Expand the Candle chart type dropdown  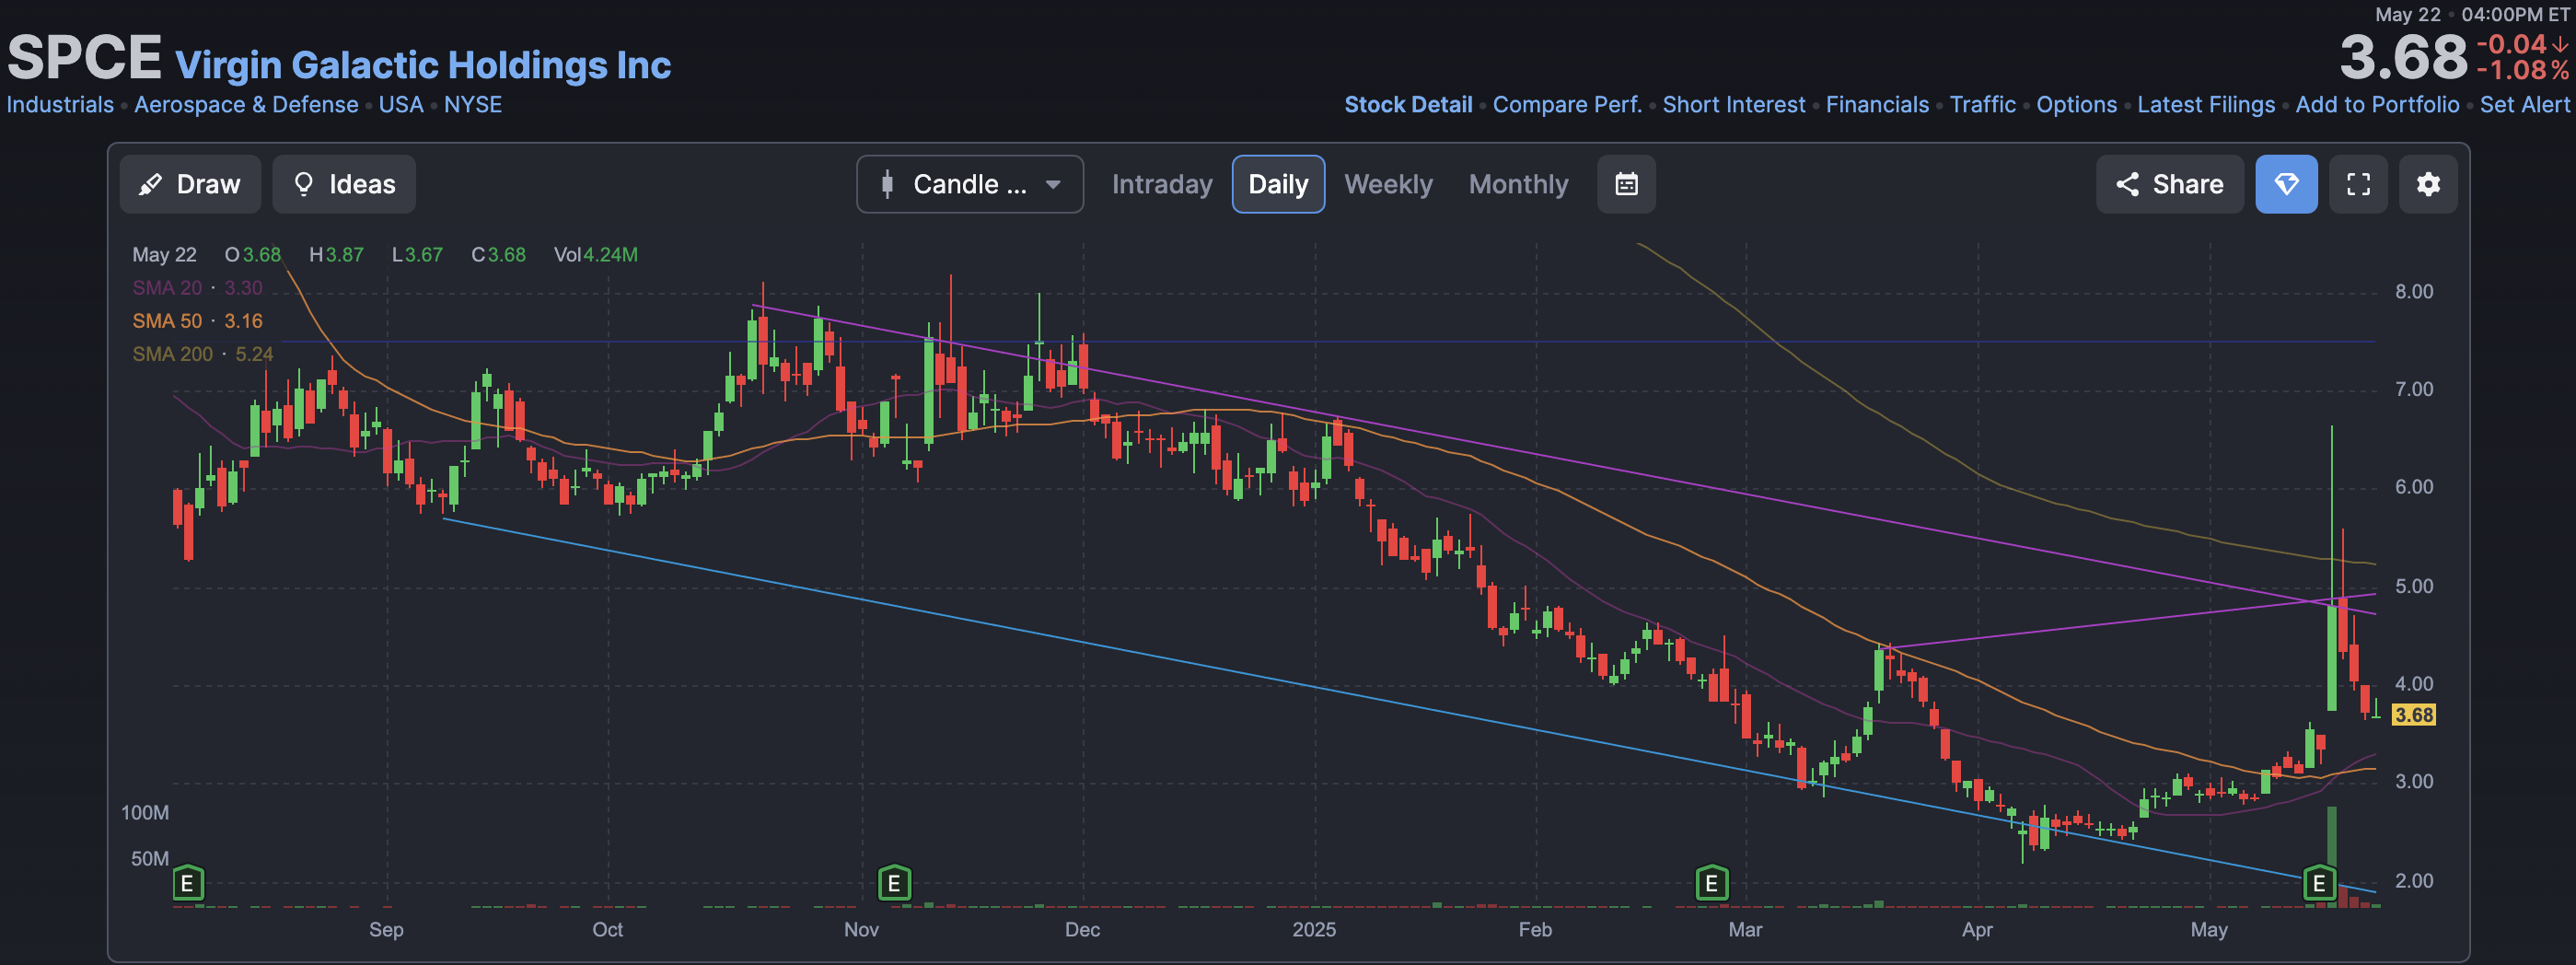point(969,184)
